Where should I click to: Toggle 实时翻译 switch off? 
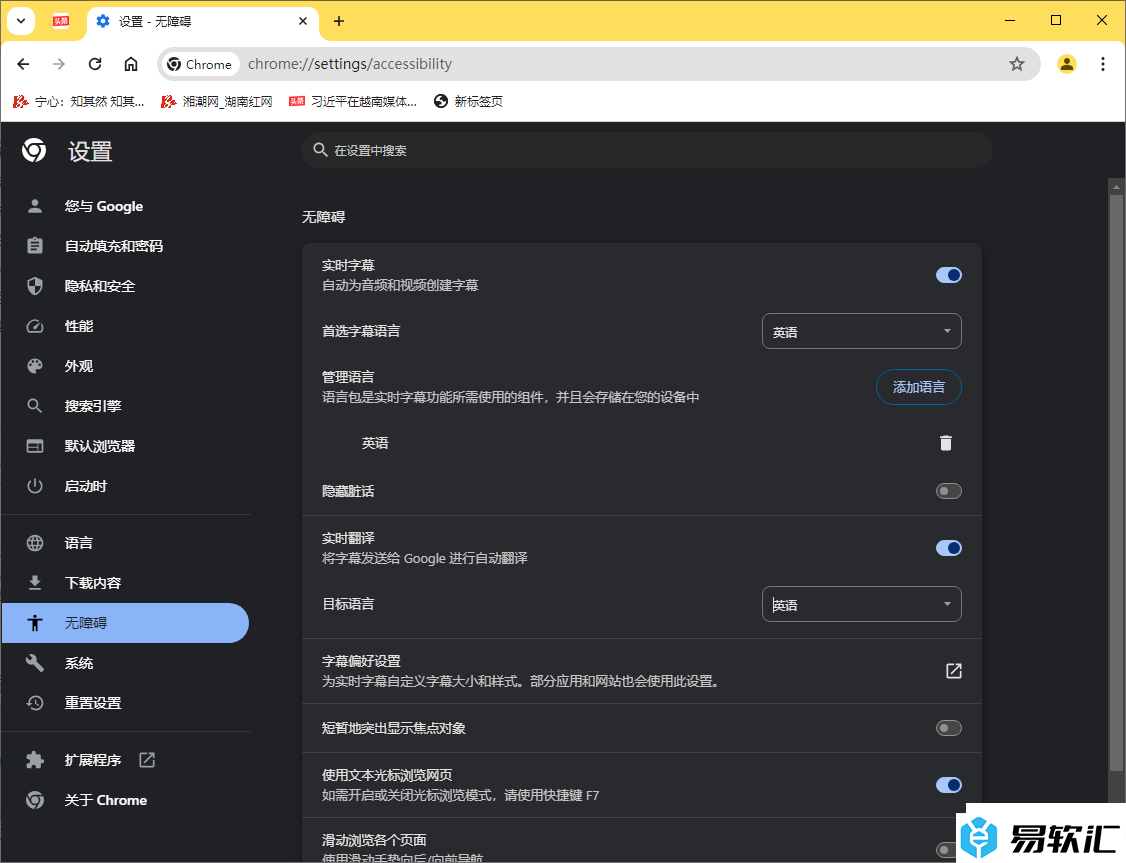[x=948, y=548]
